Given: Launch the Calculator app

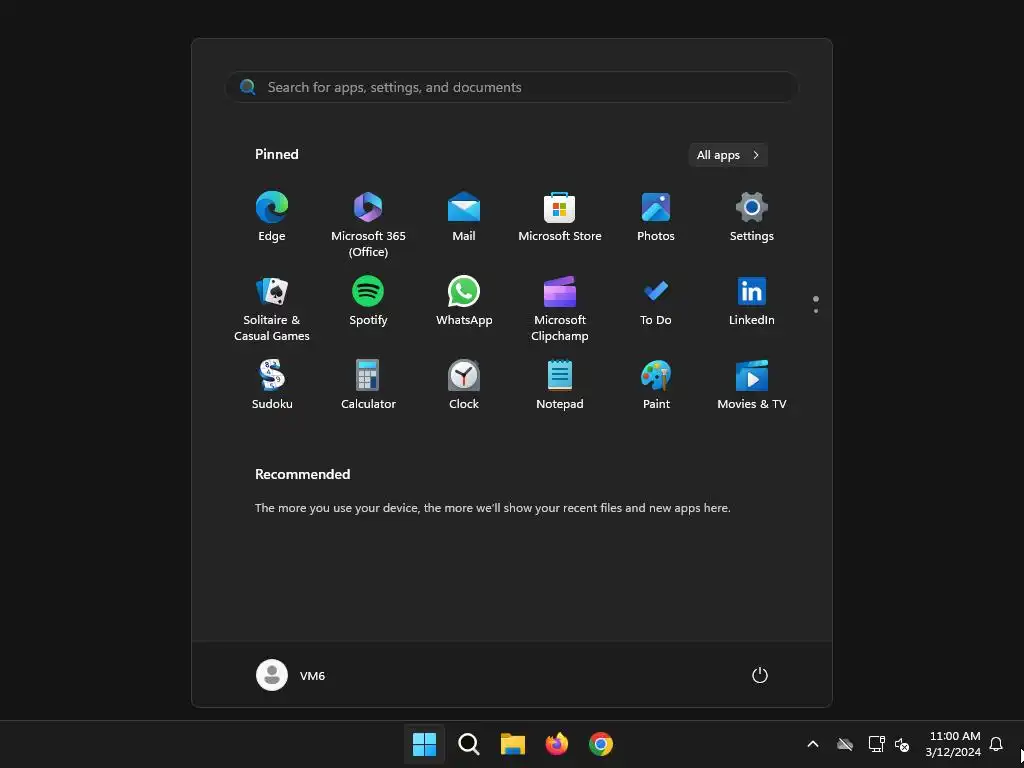Looking at the screenshot, I should tap(368, 385).
